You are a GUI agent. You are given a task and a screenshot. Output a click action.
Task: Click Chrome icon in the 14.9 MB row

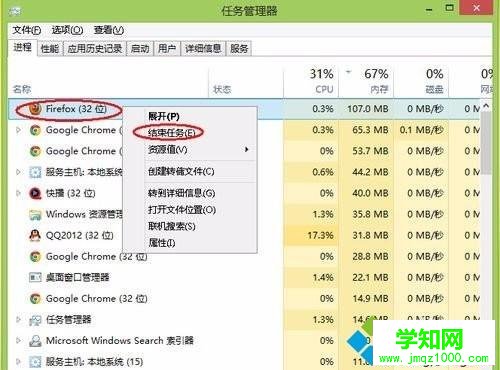pos(35,299)
